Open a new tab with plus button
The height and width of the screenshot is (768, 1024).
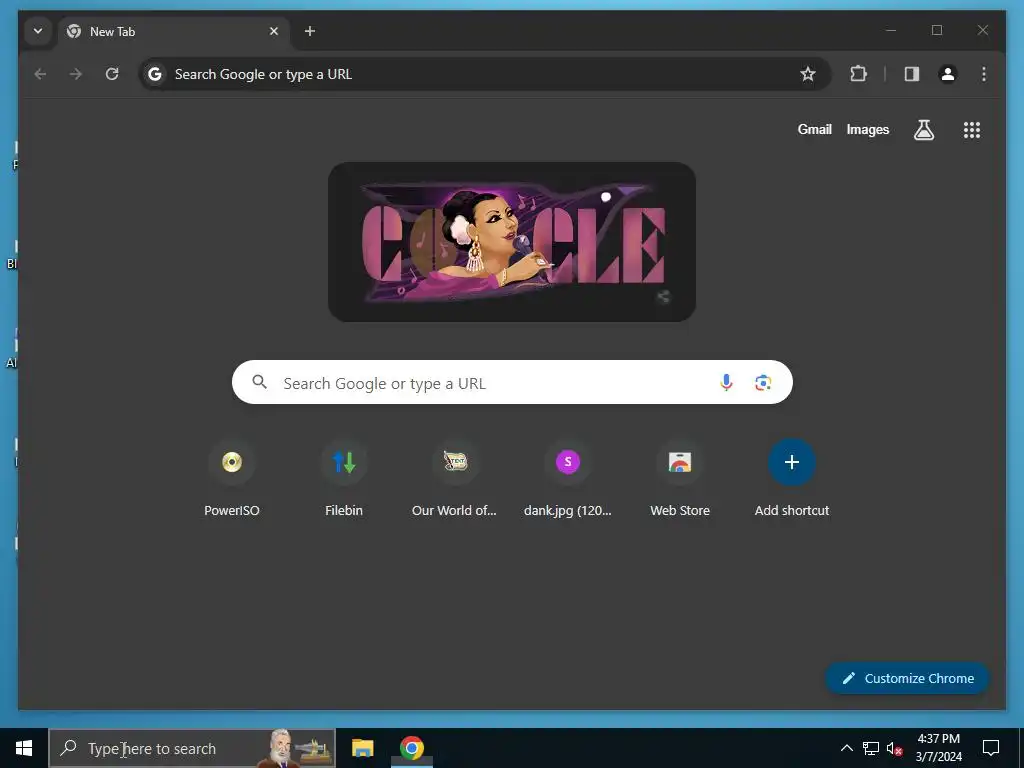[x=310, y=31]
